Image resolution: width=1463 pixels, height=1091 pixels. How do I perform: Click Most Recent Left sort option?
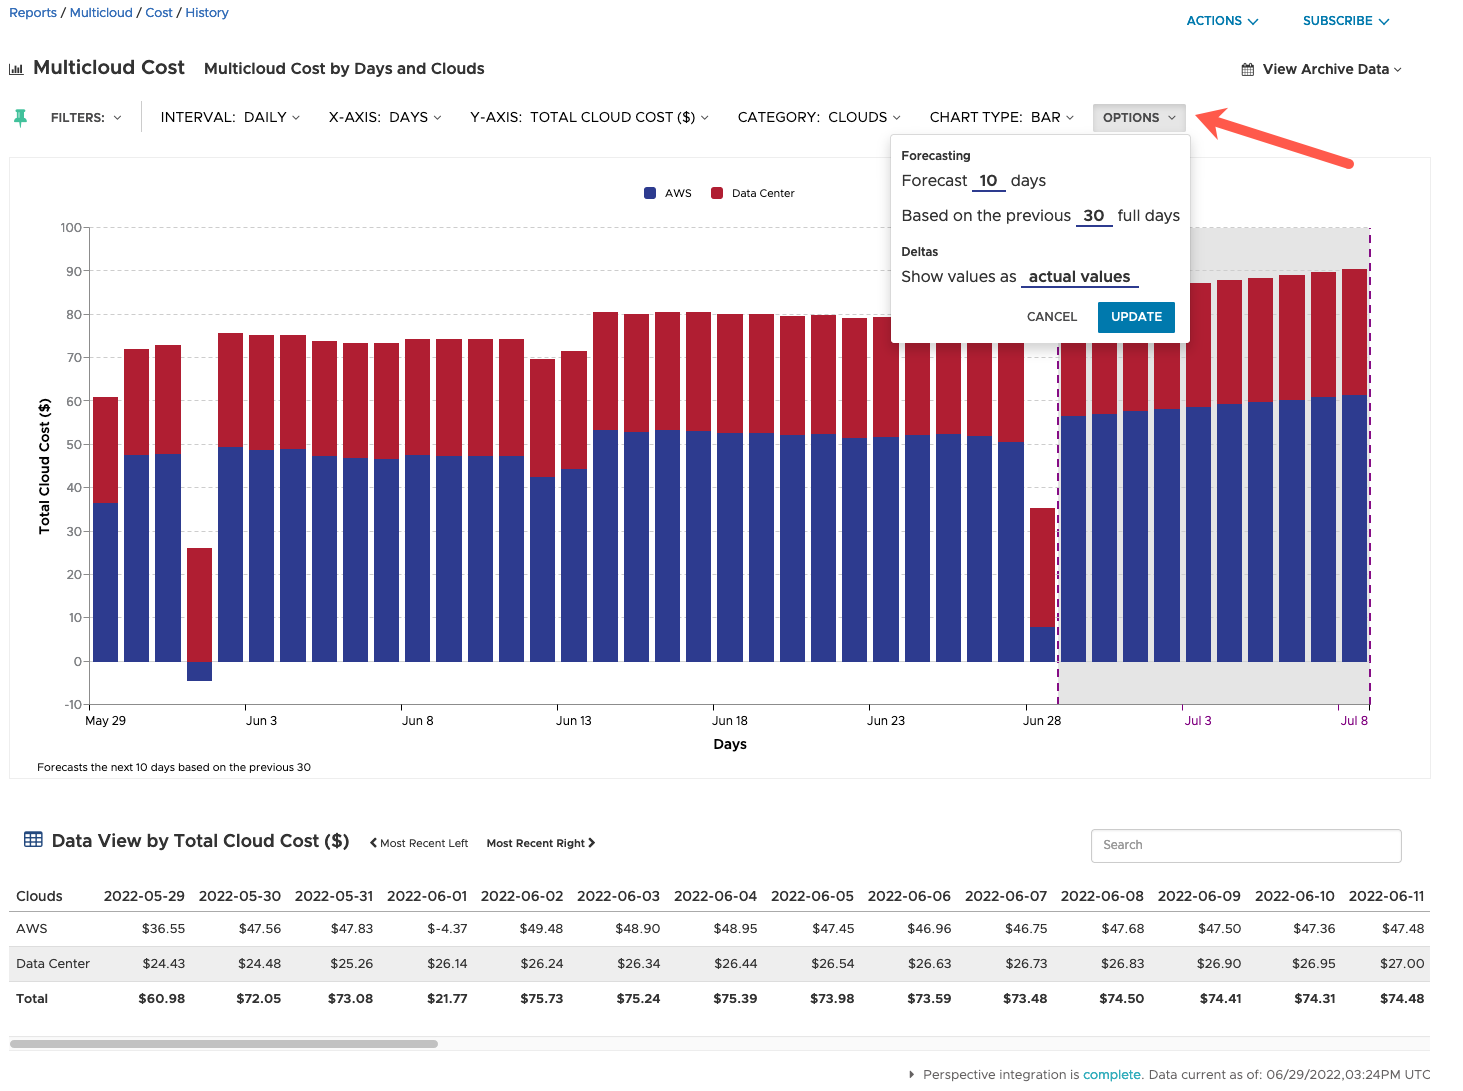419,843
